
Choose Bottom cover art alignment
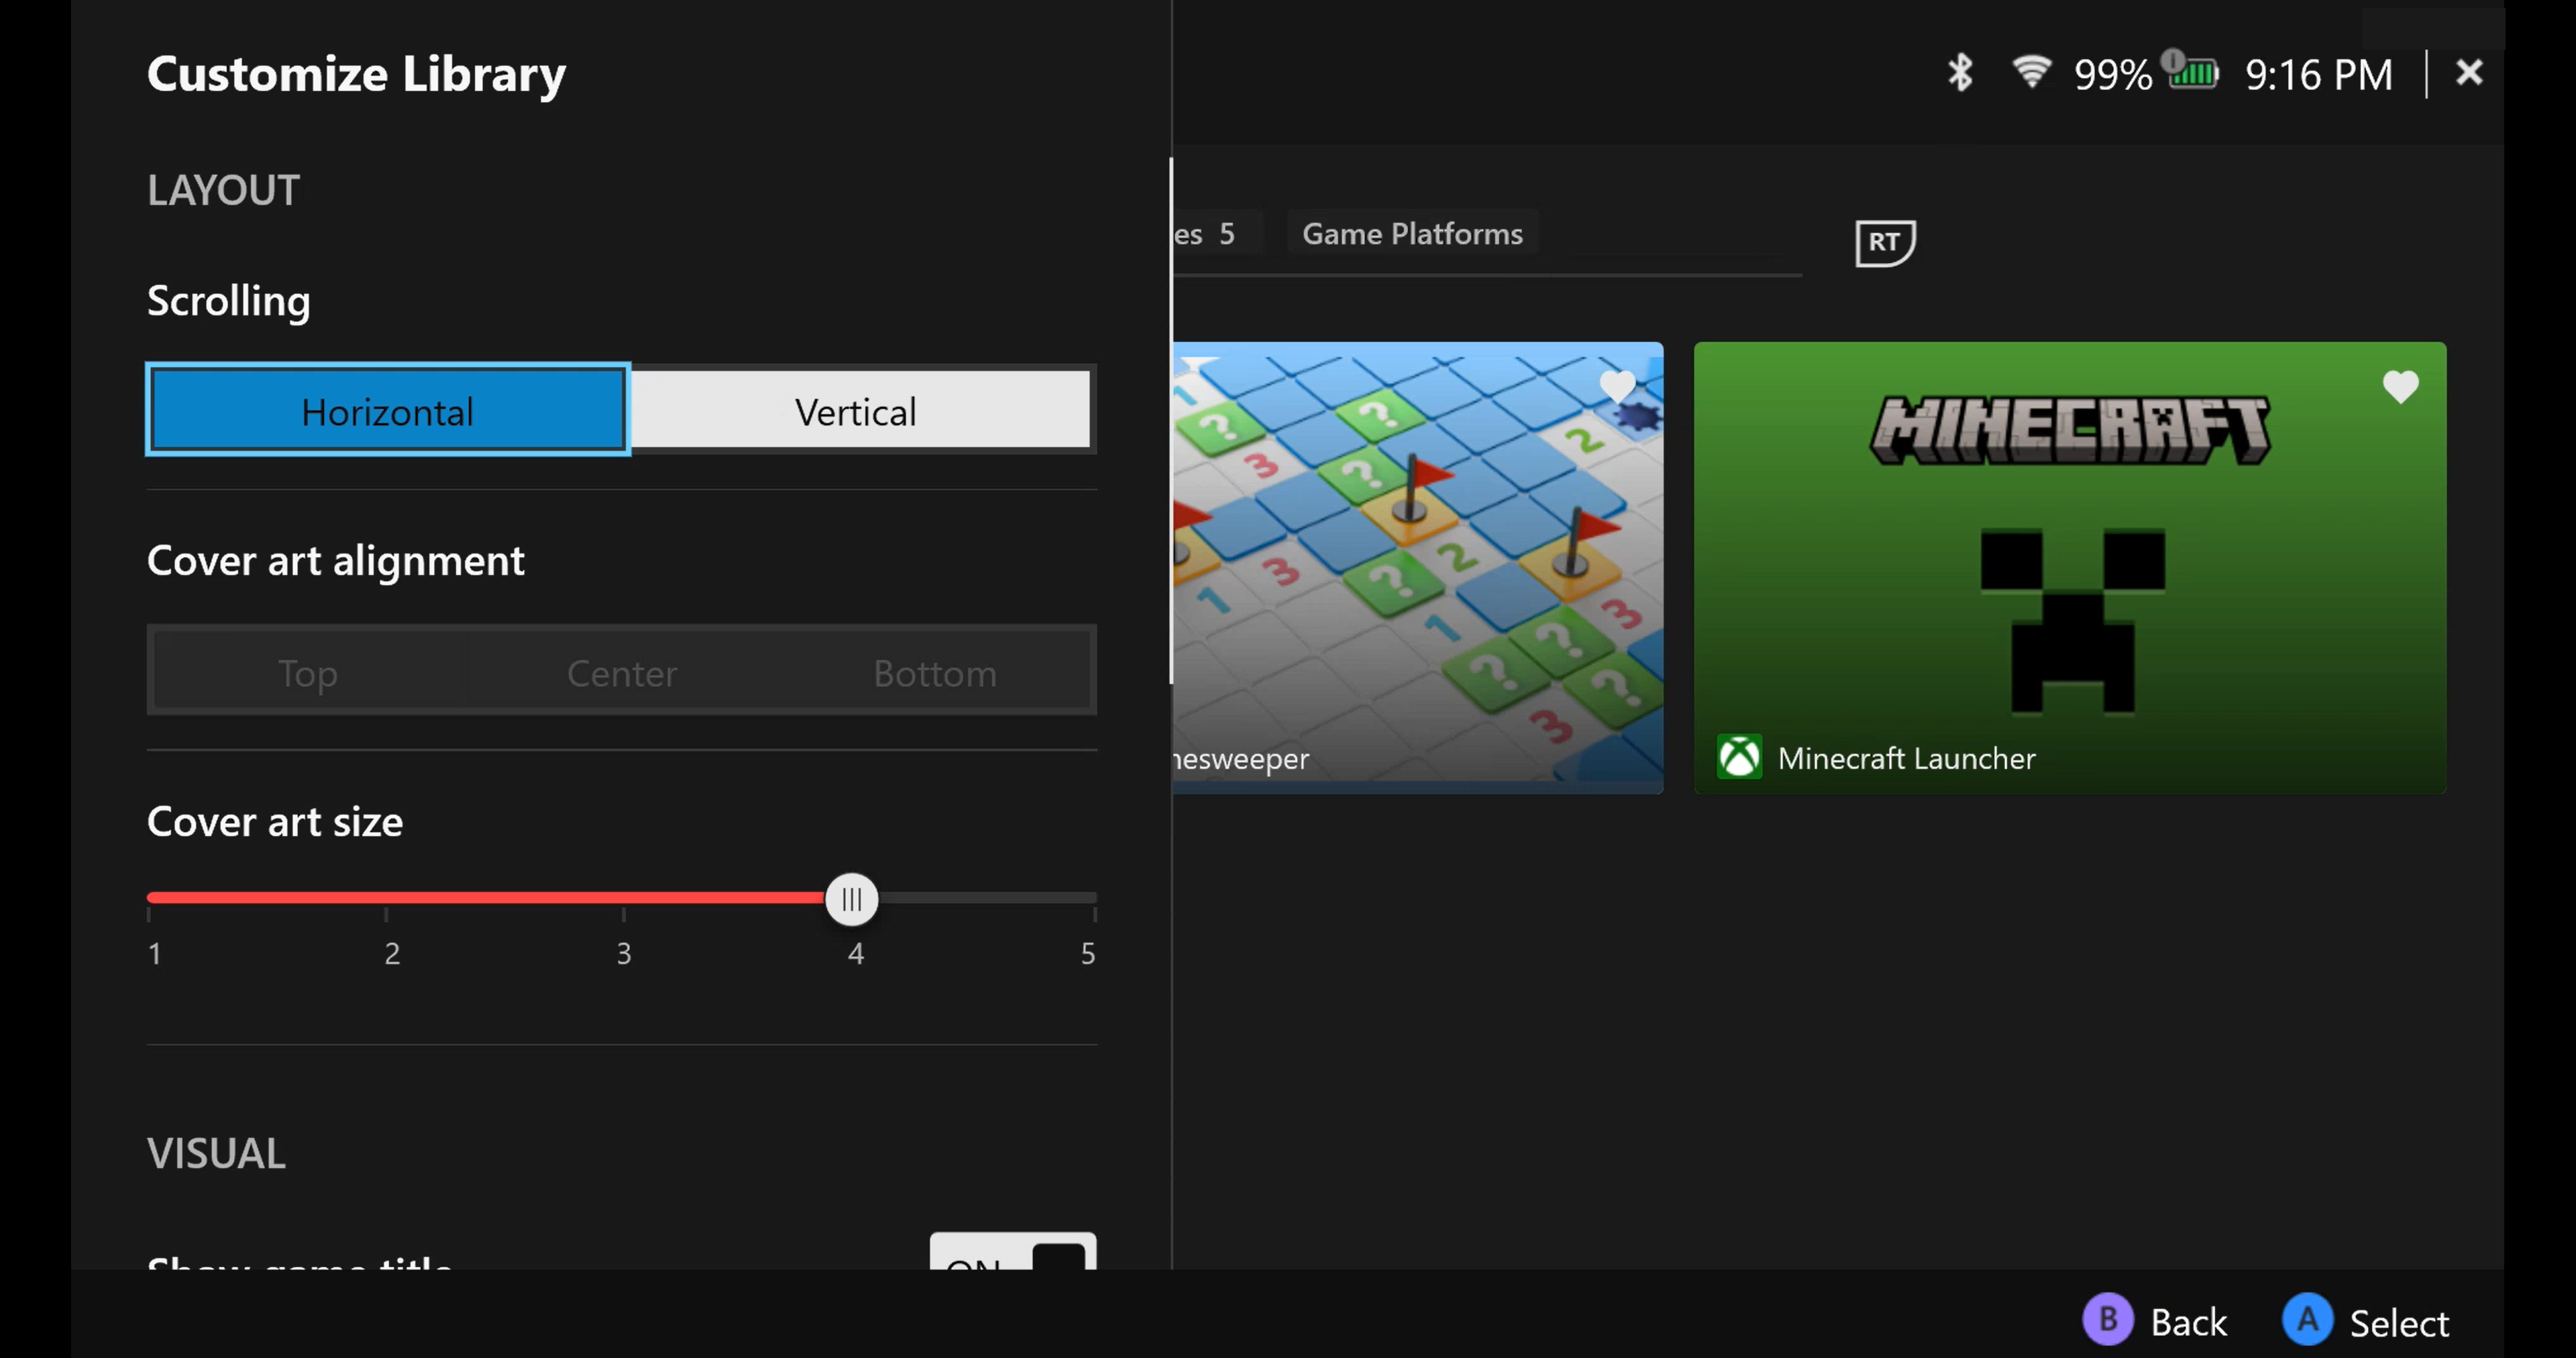point(934,673)
